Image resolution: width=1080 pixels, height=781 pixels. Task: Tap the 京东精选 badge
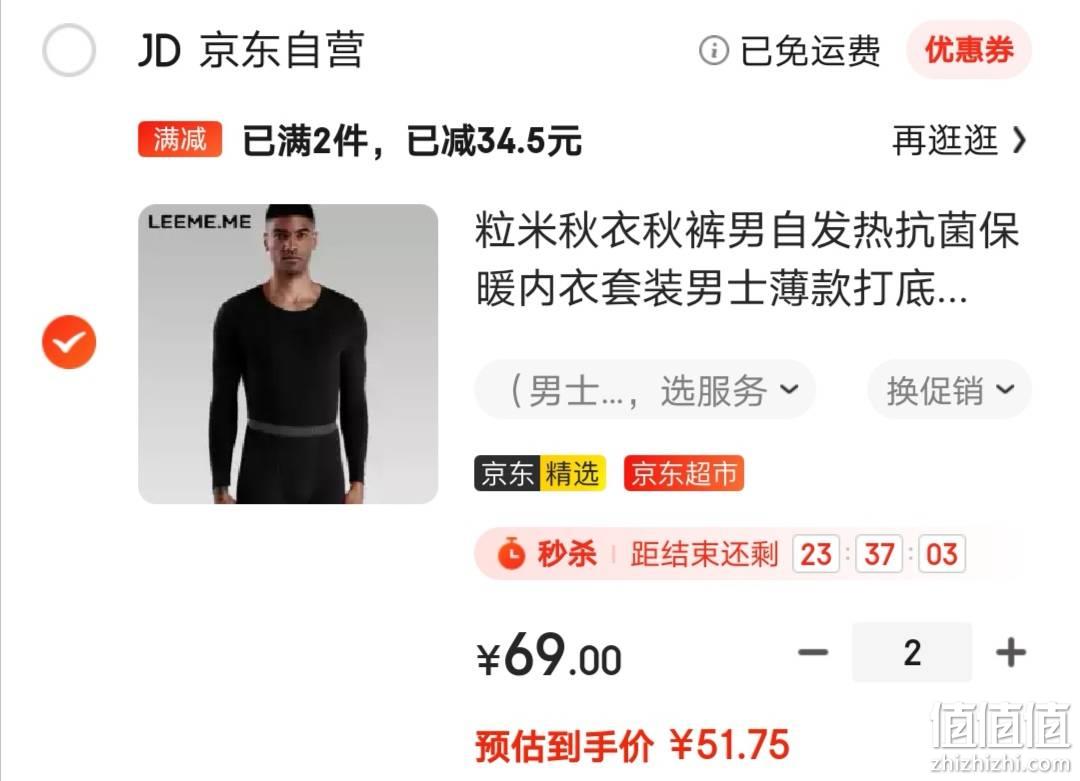[540, 473]
